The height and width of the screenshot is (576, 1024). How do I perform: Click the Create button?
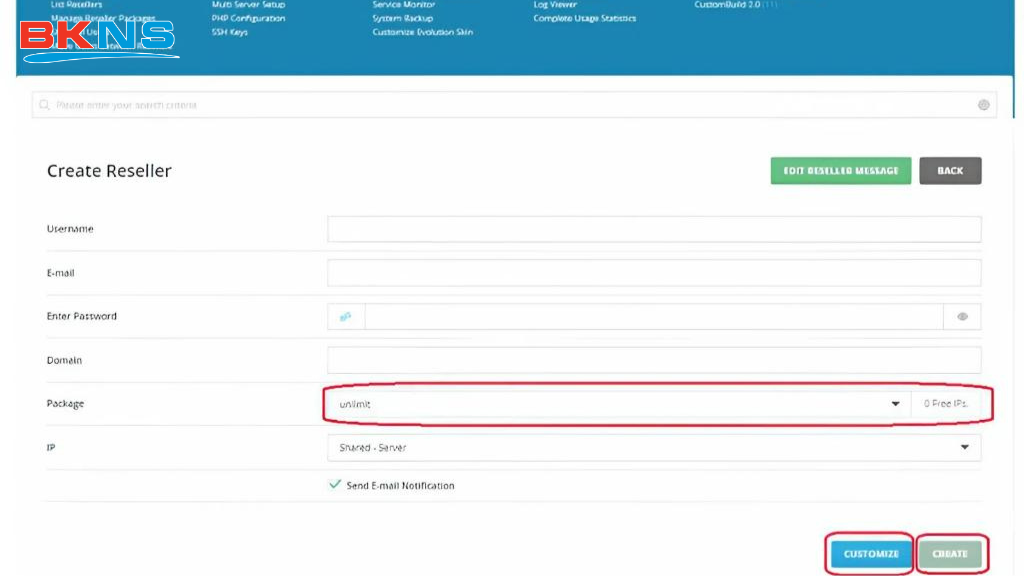point(950,553)
